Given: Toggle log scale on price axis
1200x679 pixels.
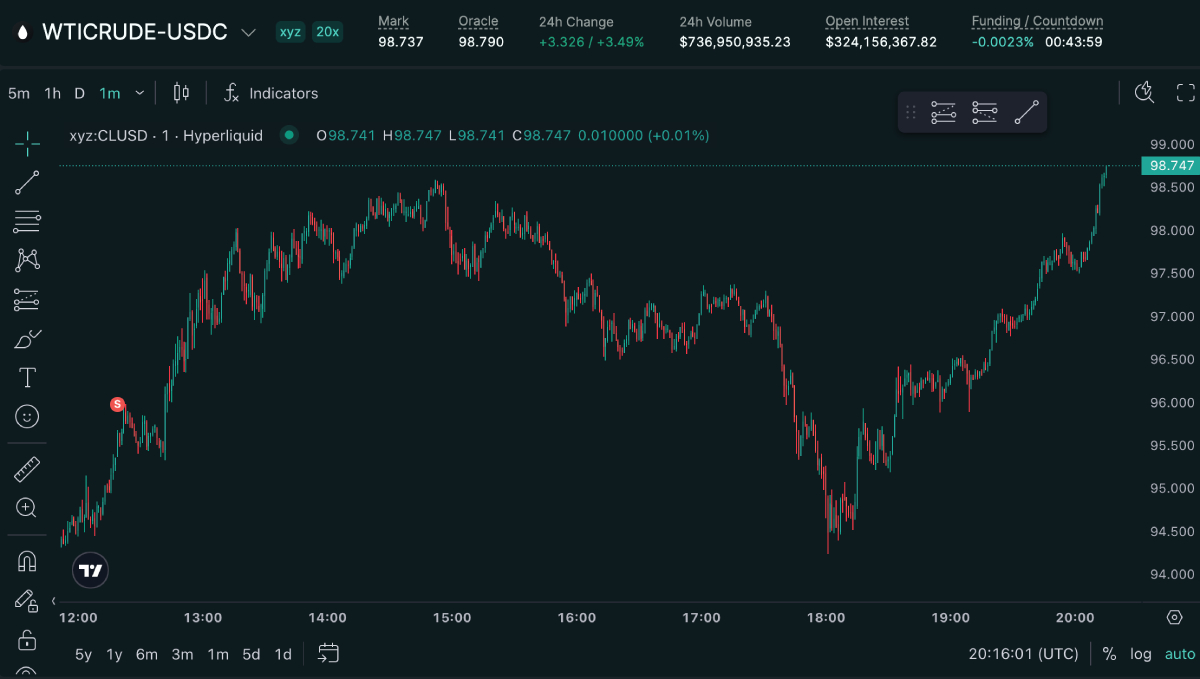Looking at the screenshot, I should (x=1141, y=654).
